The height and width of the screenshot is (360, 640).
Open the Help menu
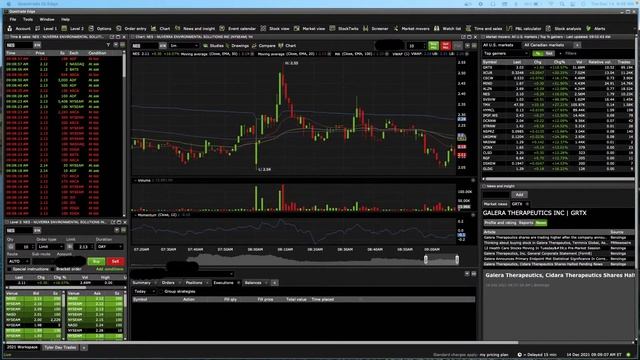click(x=65, y=19)
